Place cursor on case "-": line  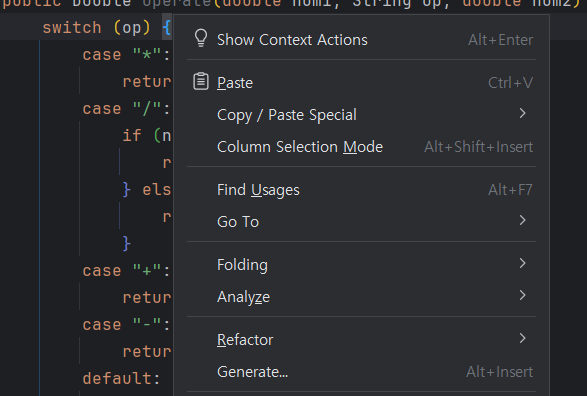tap(126, 325)
